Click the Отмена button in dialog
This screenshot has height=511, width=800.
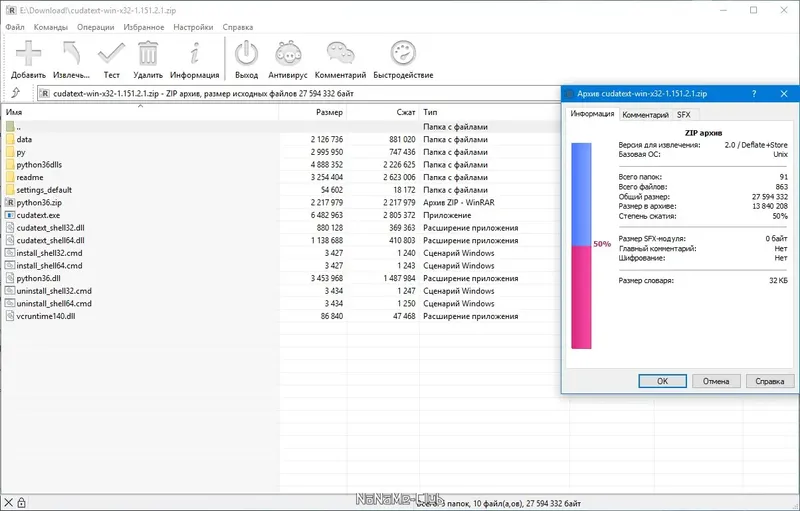click(x=716, y=381)
